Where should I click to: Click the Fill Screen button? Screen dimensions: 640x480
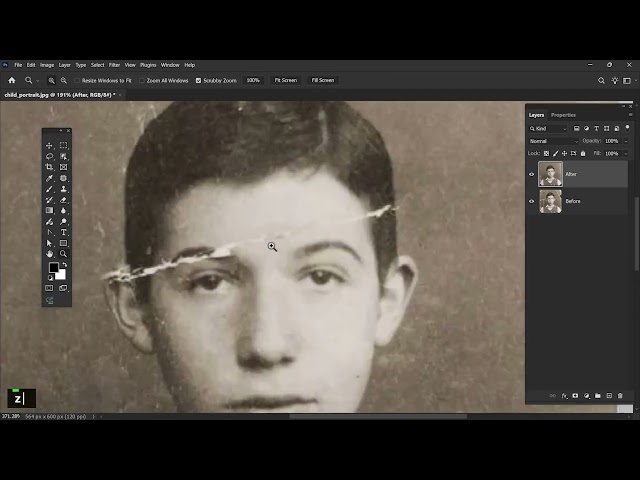(x=323, y=80)
